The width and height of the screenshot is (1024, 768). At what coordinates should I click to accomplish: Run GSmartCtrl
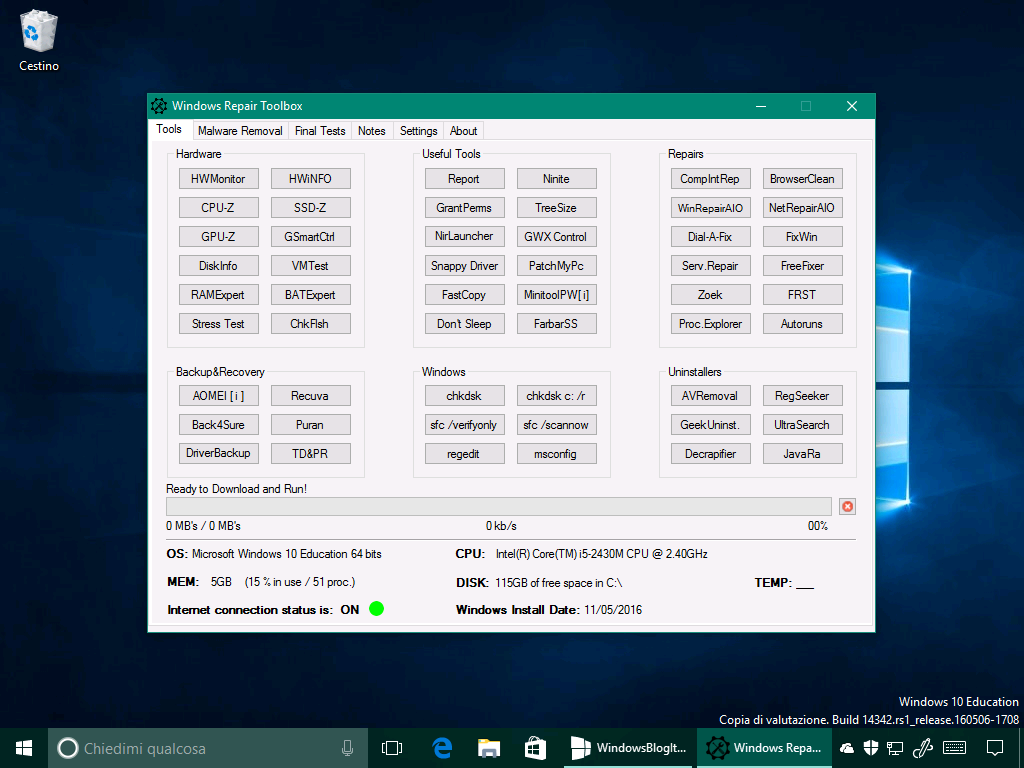(310, 237)
